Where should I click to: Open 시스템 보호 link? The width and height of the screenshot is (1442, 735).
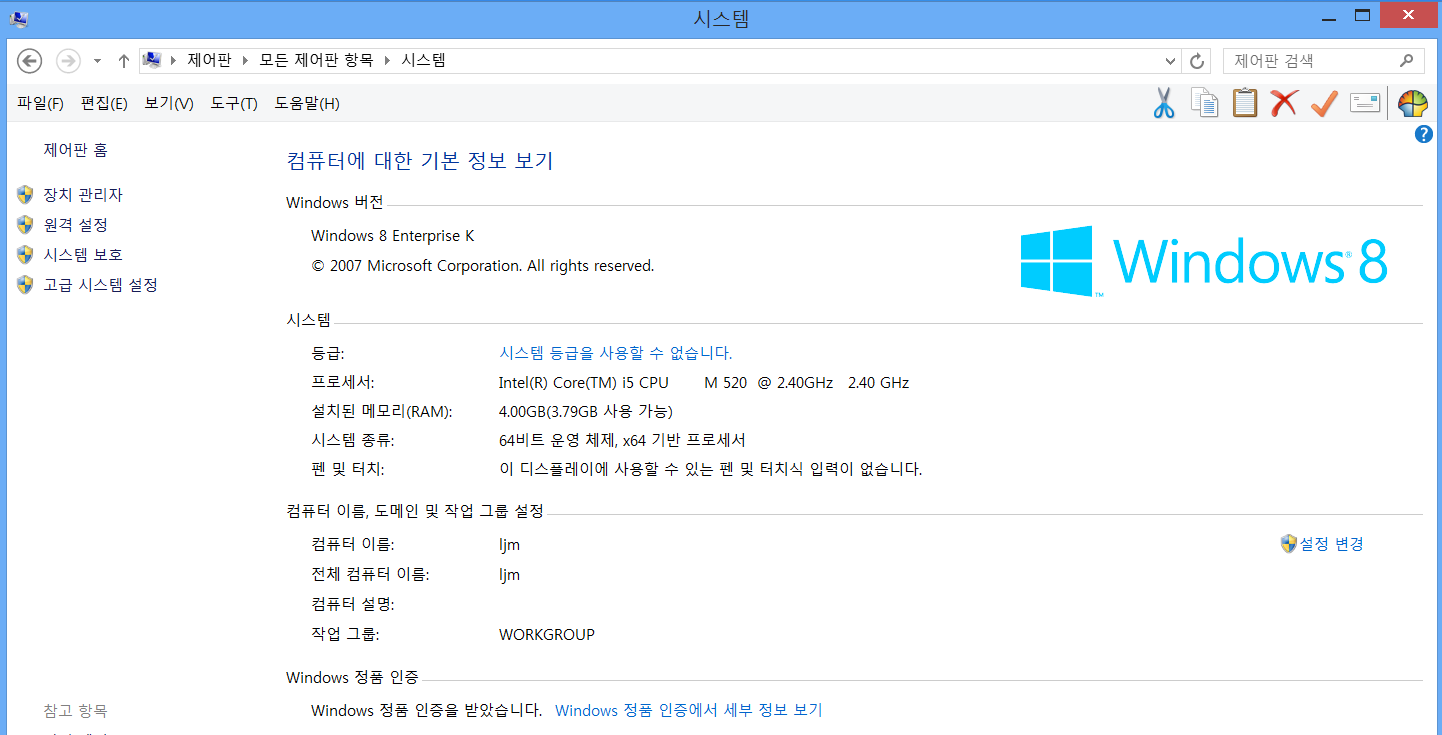[83, 255]
